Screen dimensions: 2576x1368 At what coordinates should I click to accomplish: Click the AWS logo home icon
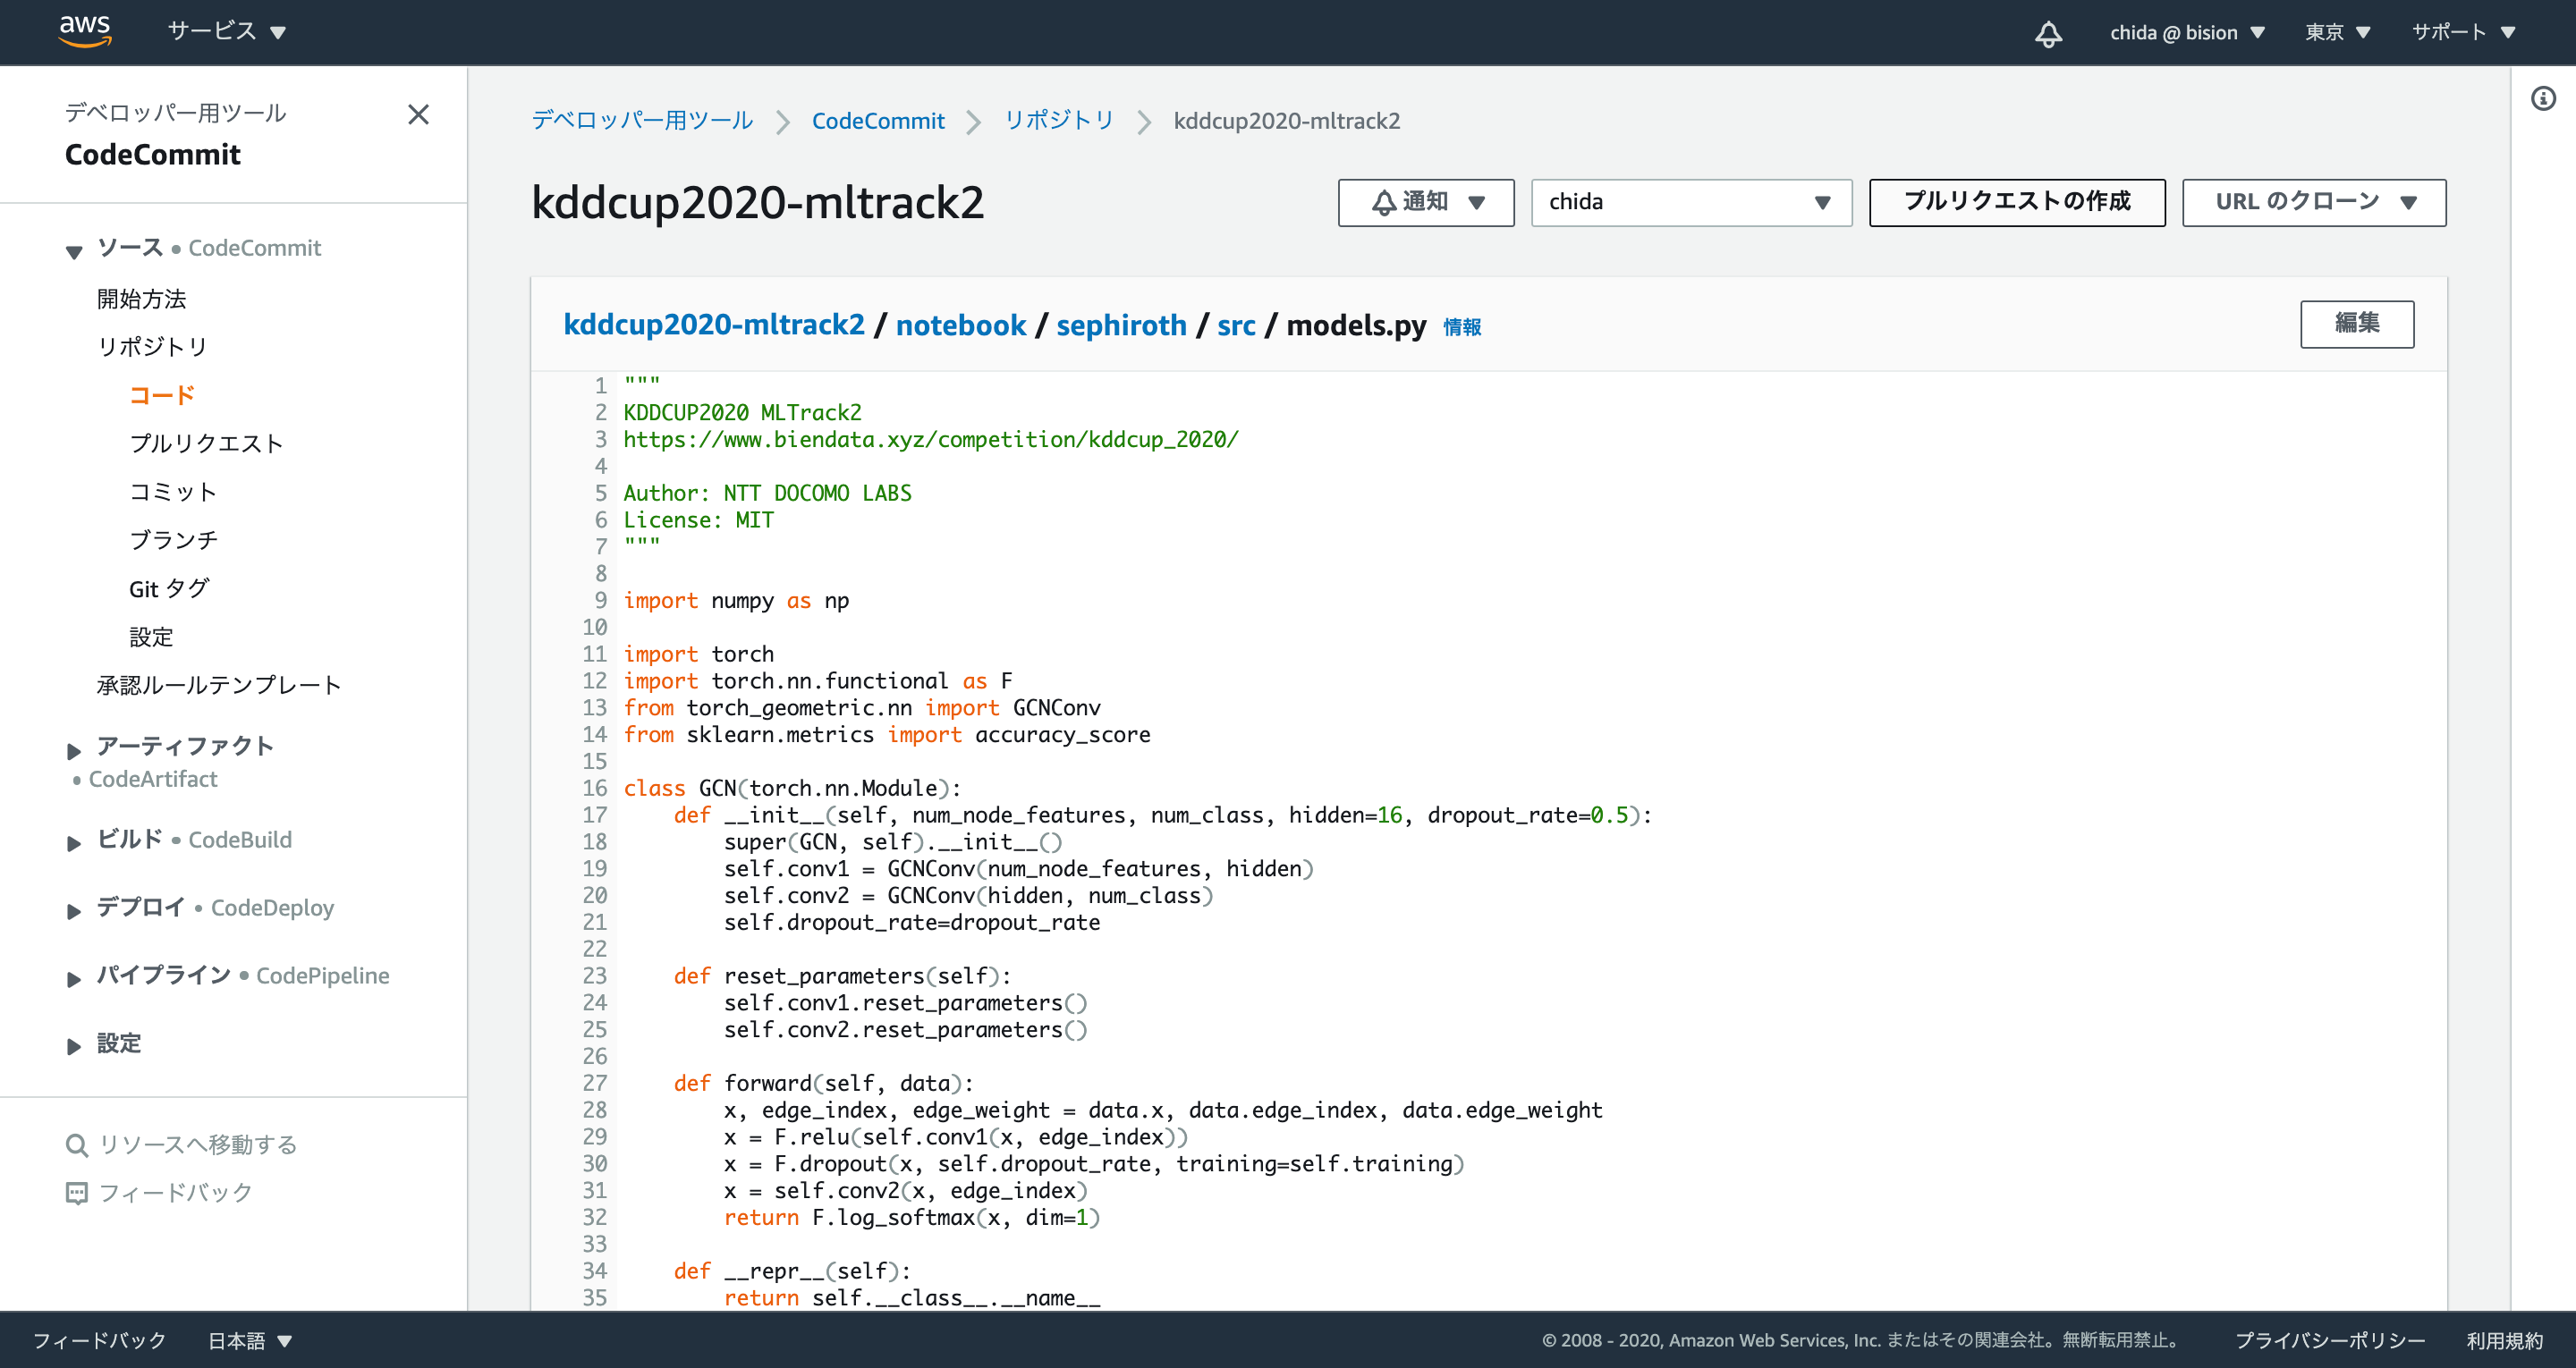85,31
